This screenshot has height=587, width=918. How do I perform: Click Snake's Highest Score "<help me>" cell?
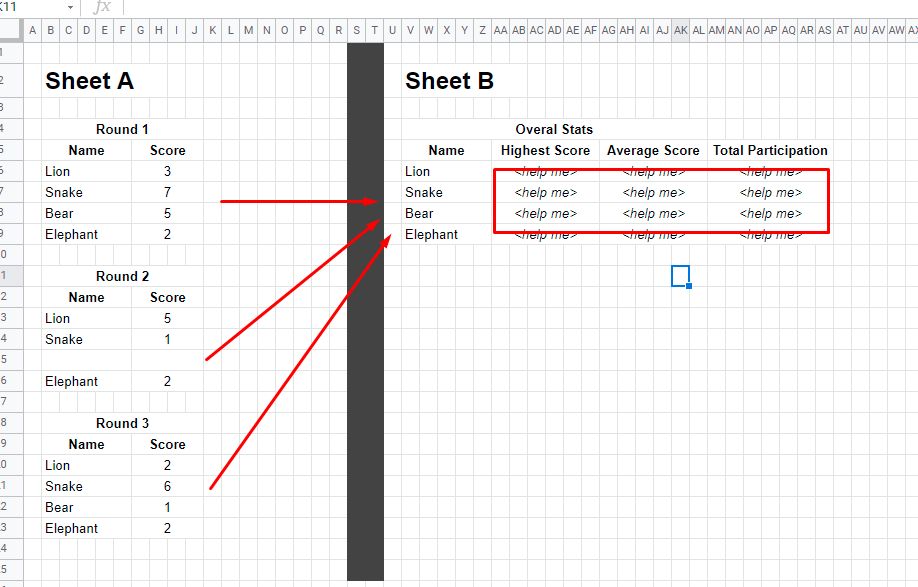point(546,193)
